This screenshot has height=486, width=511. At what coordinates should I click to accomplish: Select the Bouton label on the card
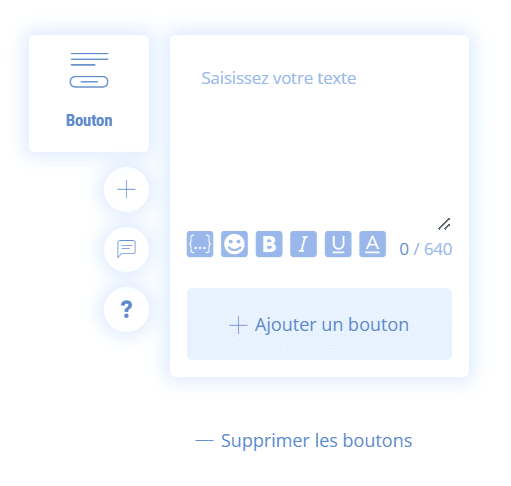89,120
